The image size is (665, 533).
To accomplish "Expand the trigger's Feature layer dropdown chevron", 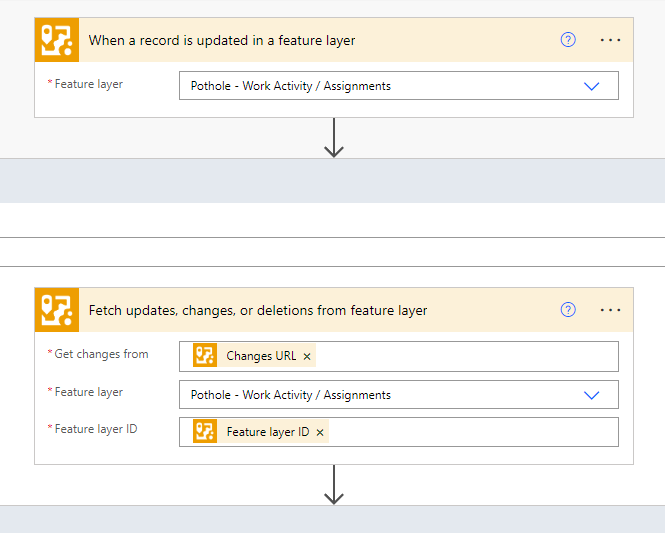I will (x=591, y=86).
